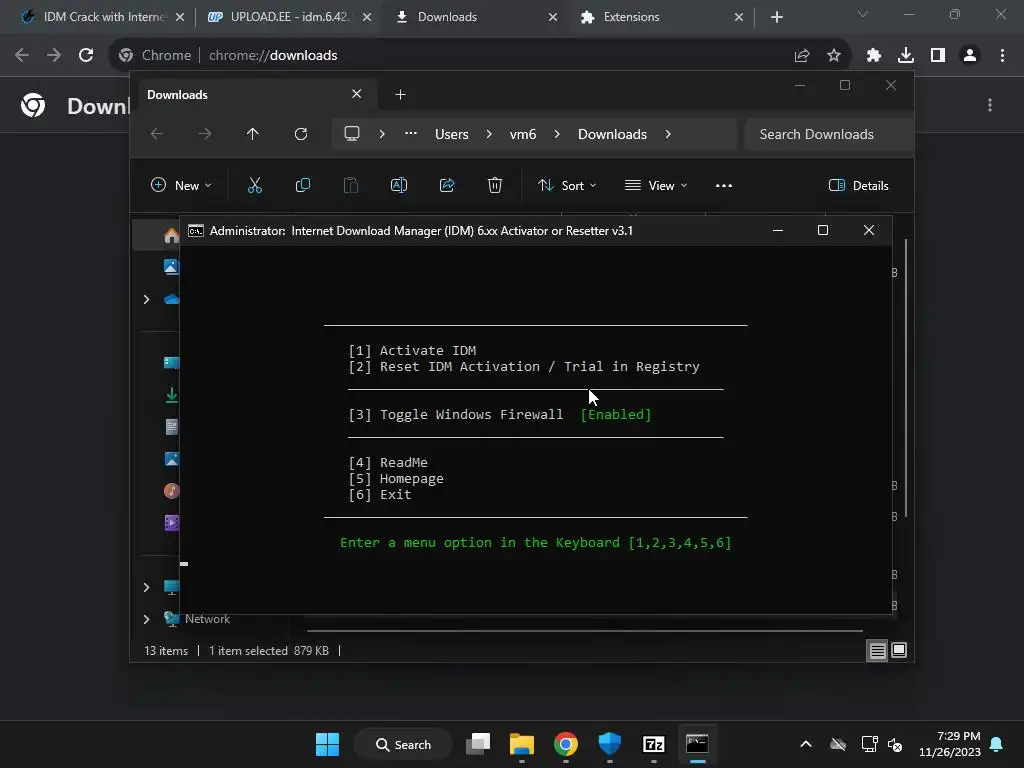Toggle the Details pane
Screen dimensions: 1024x768
(x=858, y=185)
